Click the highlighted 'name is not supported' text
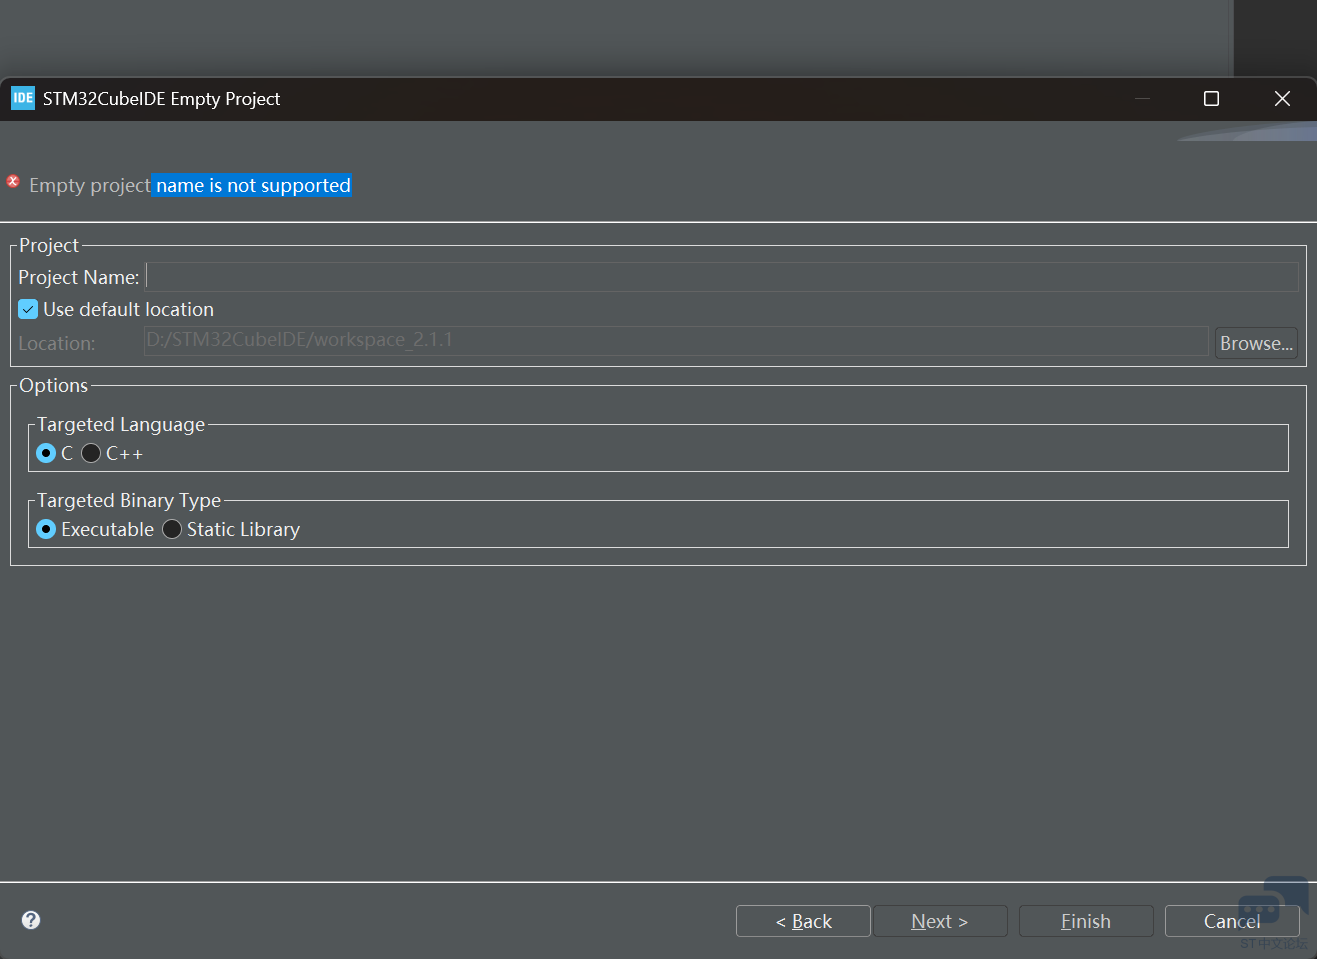The image size is (1317, 959). click(253, 185)
